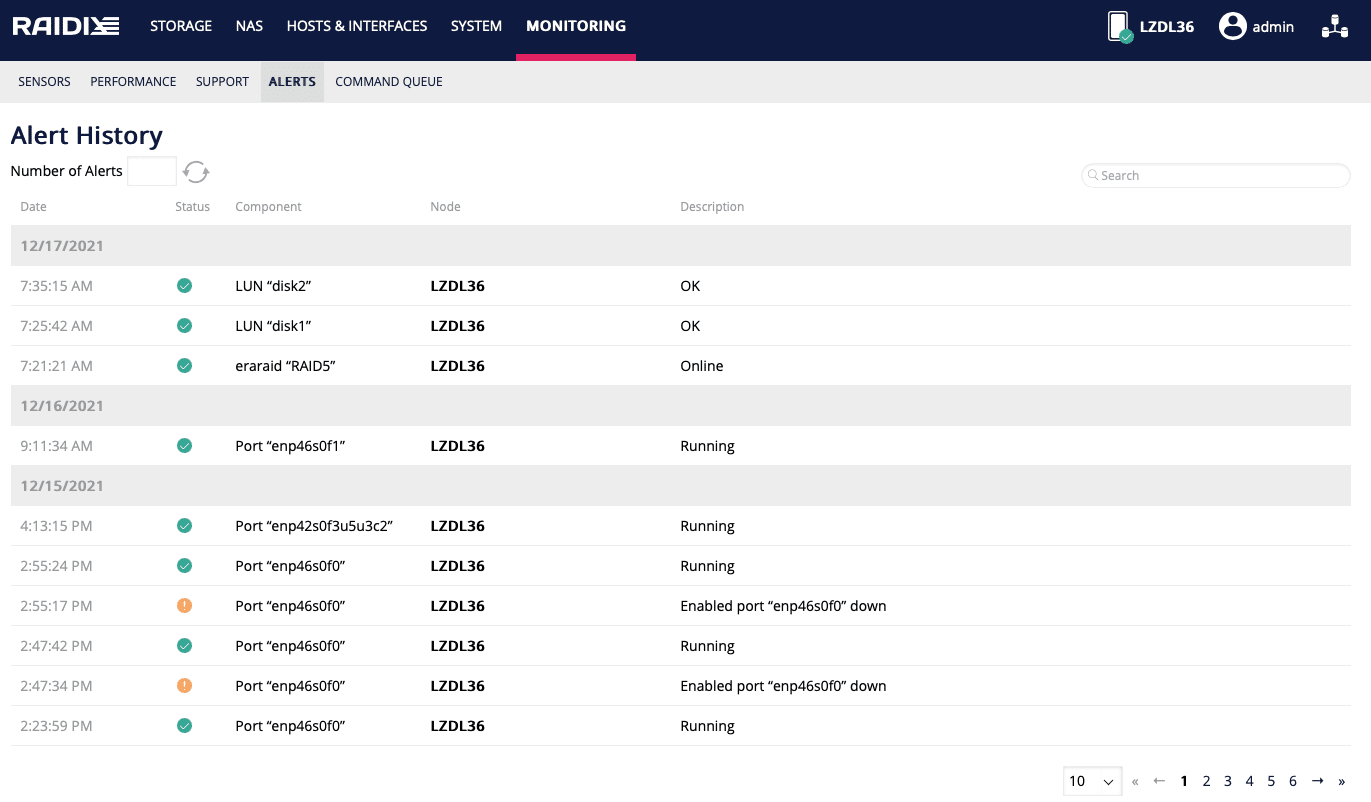Click the 7:25:42 AM timestamp

point(56,326)
